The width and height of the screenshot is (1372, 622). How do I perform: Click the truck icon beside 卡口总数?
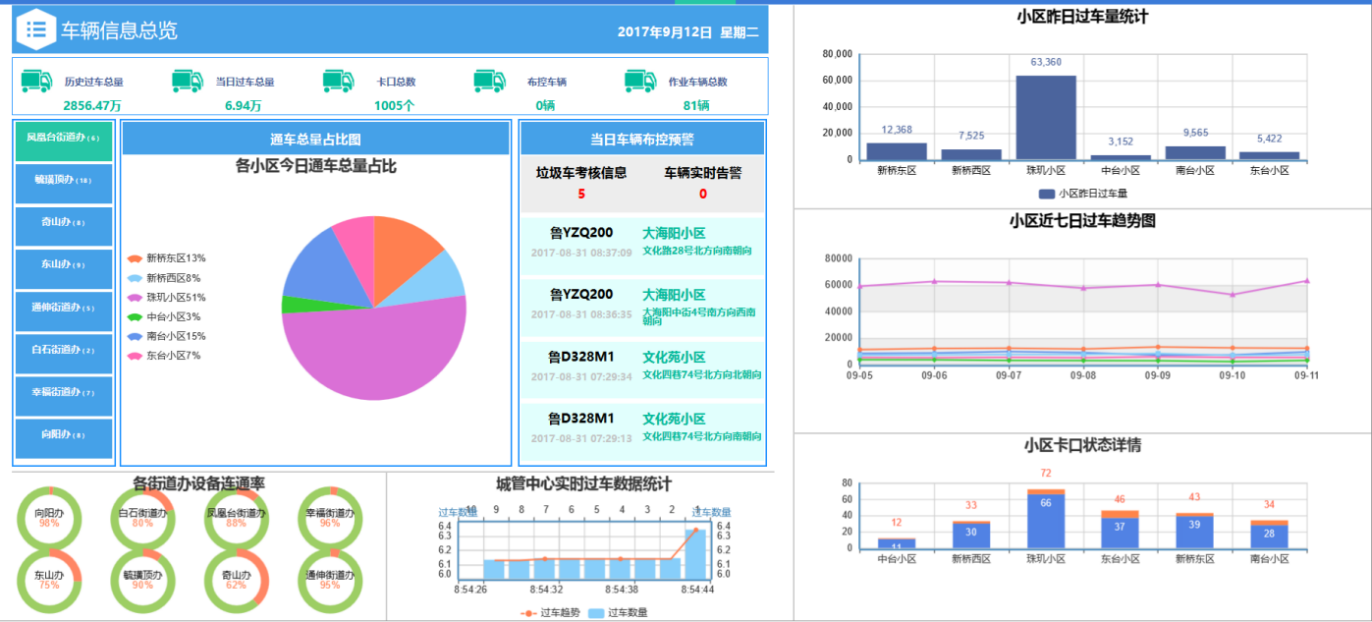(x=338, y=81)
